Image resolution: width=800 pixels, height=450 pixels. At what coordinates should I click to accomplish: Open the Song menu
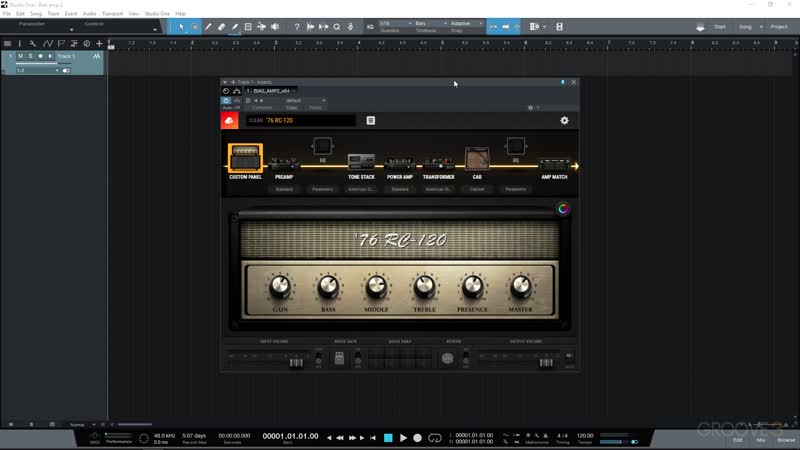click(36, 14)
